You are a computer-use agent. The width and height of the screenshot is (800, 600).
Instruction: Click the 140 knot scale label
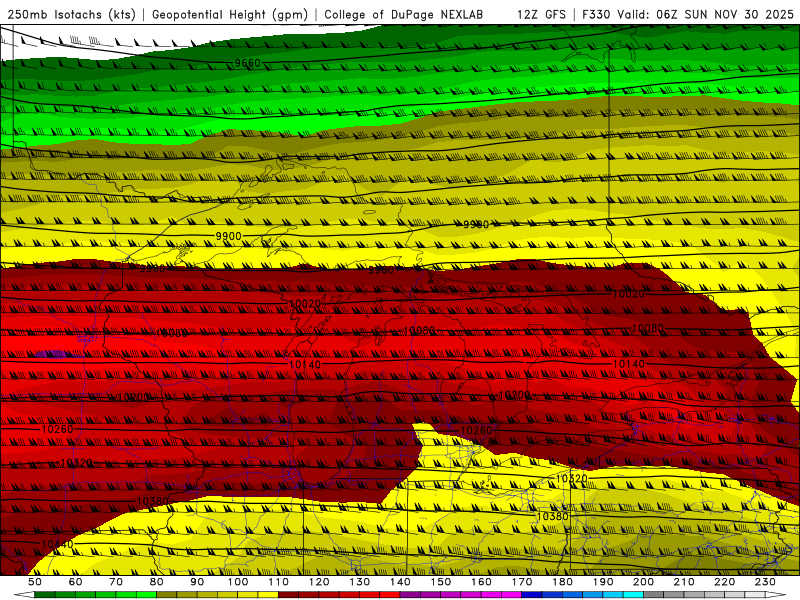[400, 582]
